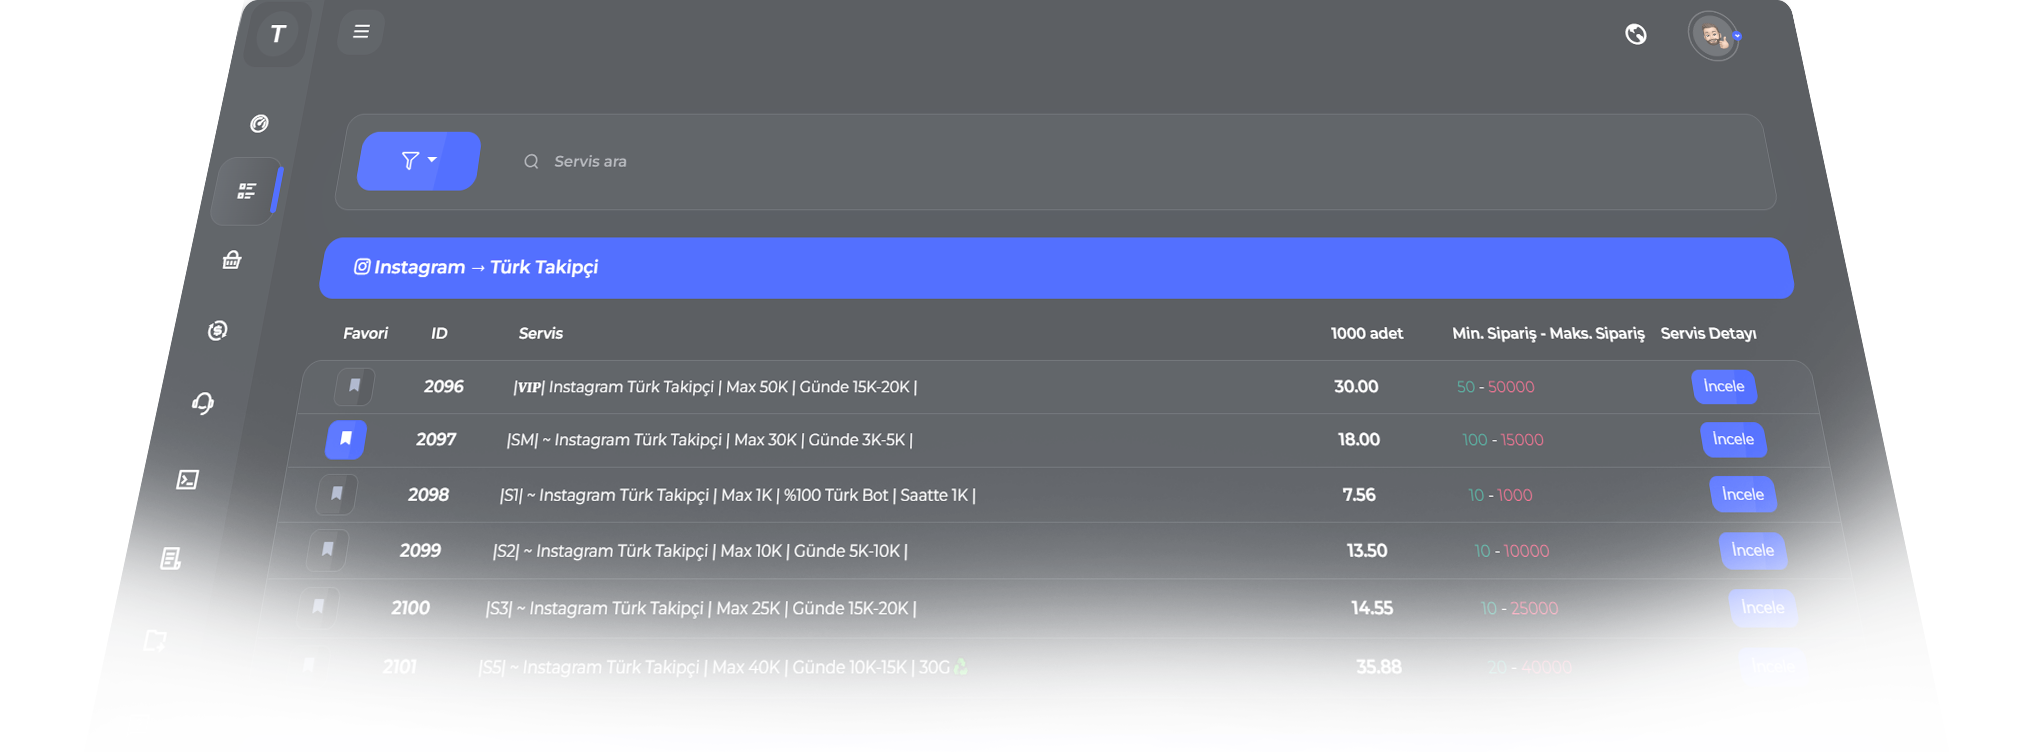Click the shopping basket icon in sidebar
Viewport: 2032px width, 752px height.
[x=232, y=260]
